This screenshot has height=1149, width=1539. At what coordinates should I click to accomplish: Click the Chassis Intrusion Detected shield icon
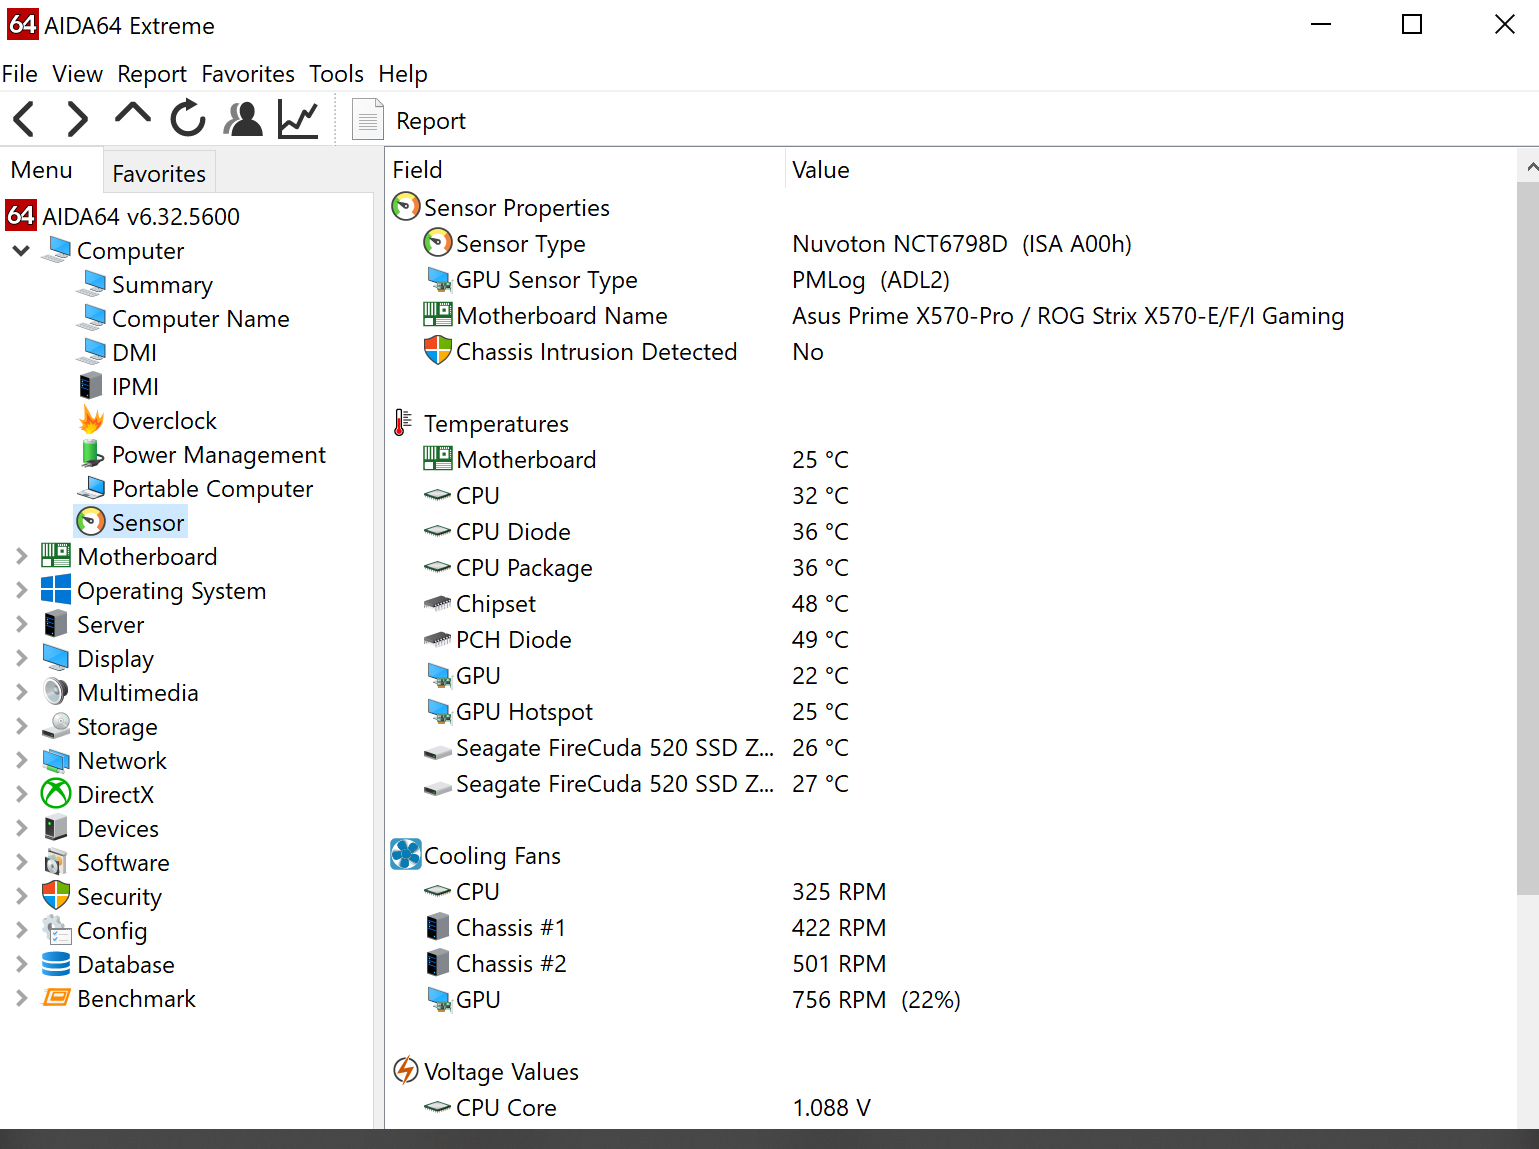coord(438,350)
